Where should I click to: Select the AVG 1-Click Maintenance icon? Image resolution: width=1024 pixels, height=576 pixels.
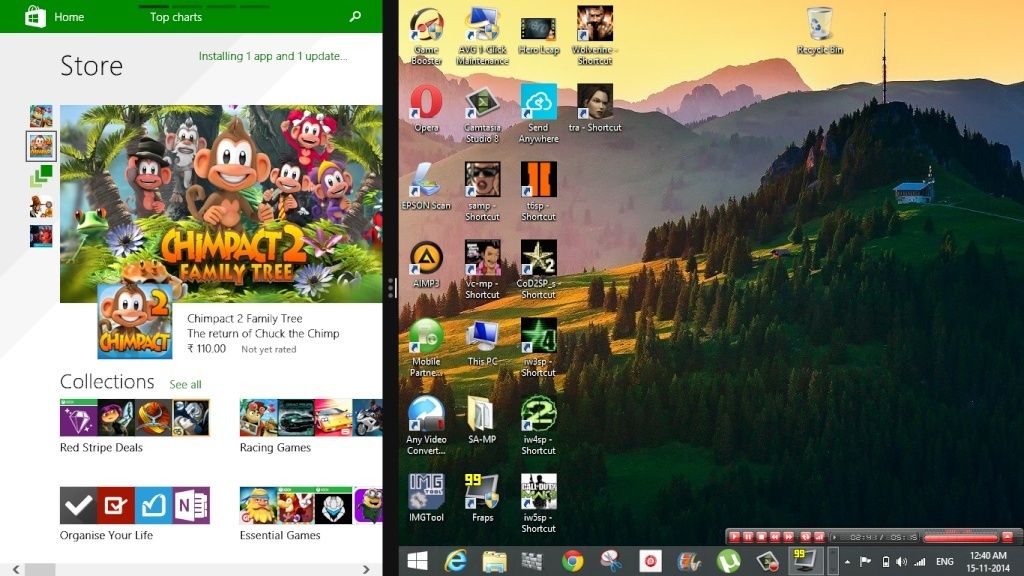coord(483,37)
